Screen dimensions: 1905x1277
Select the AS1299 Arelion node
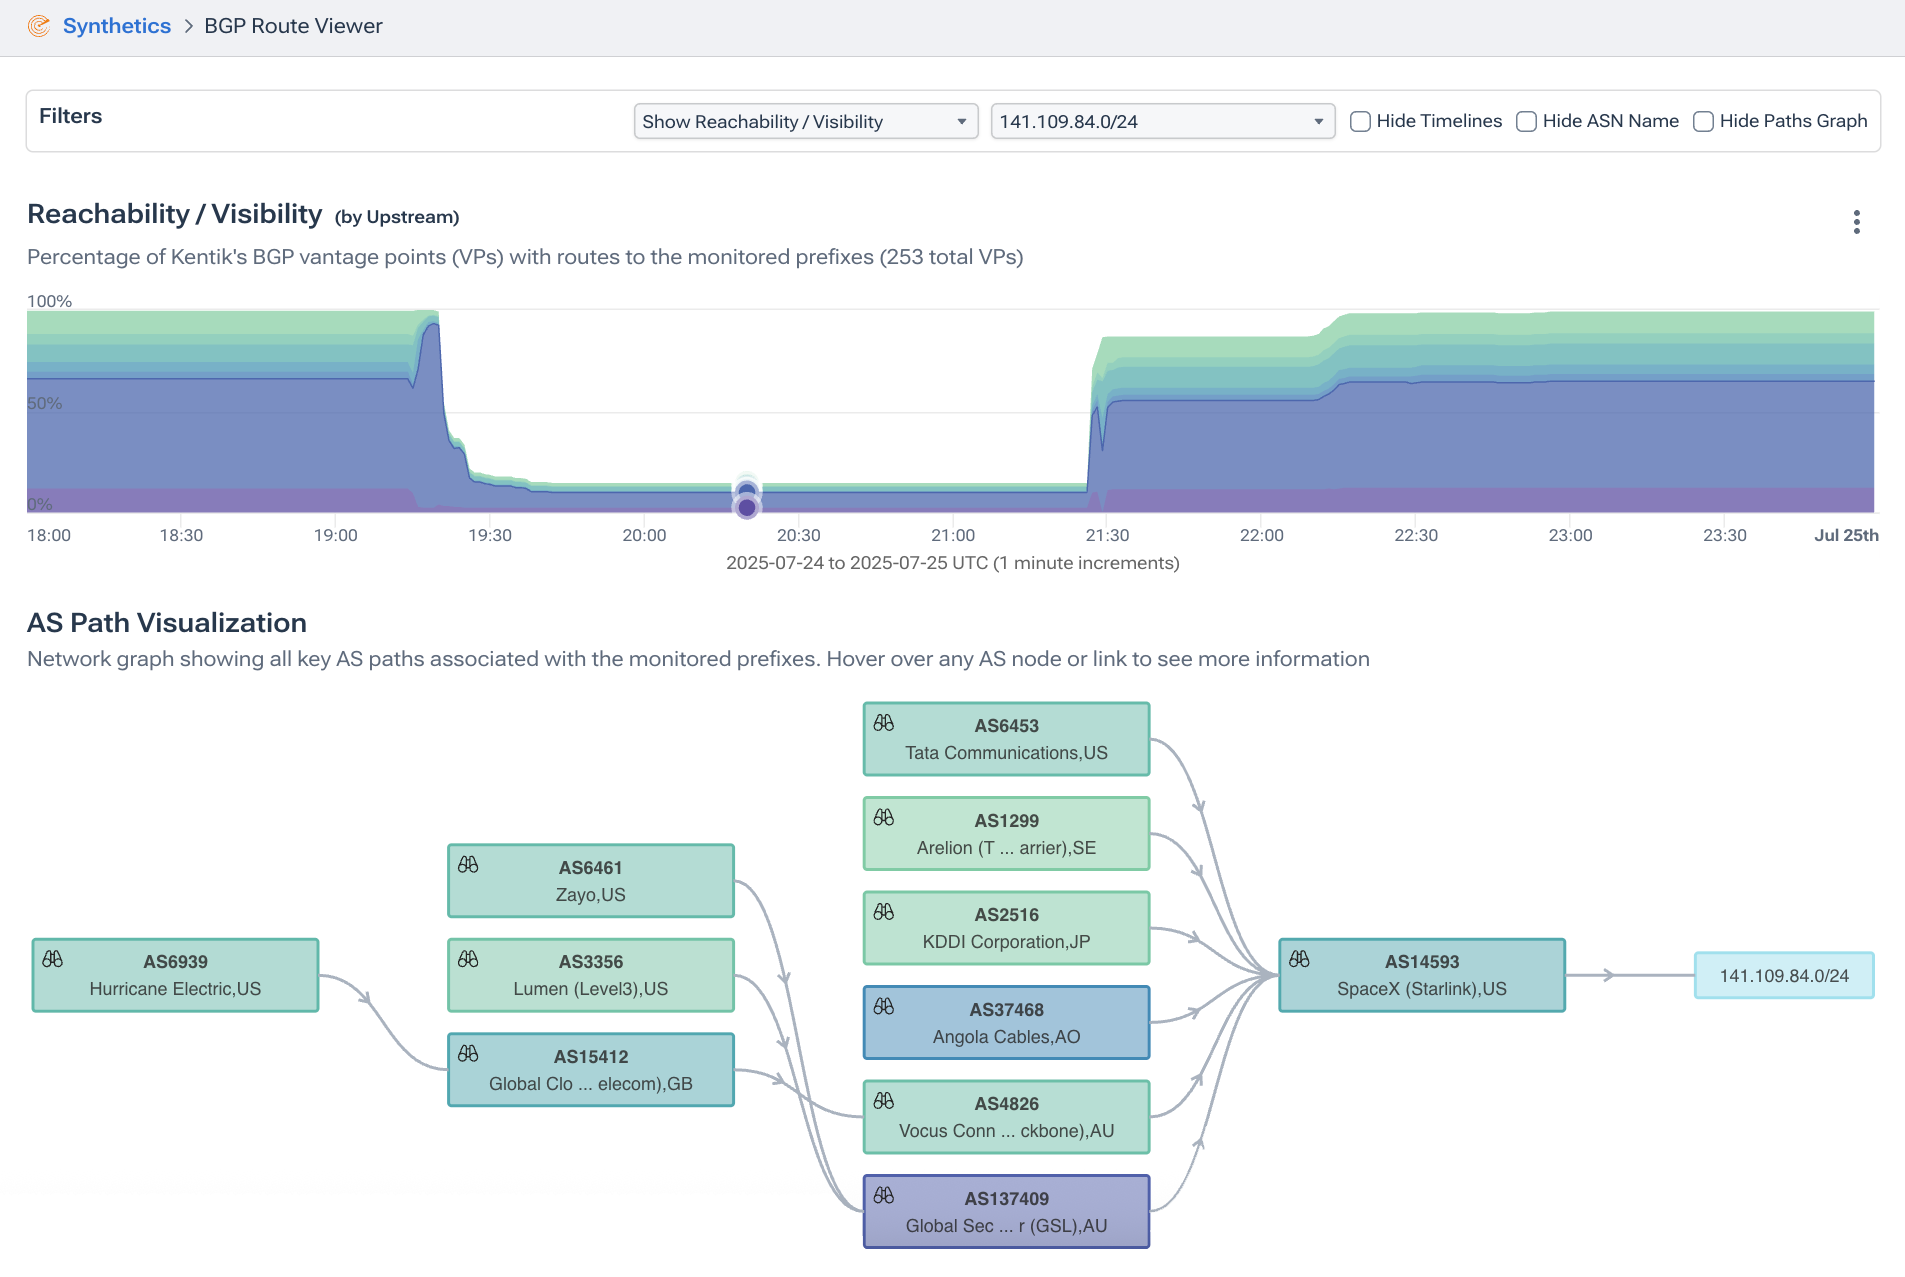[1007, 834]
